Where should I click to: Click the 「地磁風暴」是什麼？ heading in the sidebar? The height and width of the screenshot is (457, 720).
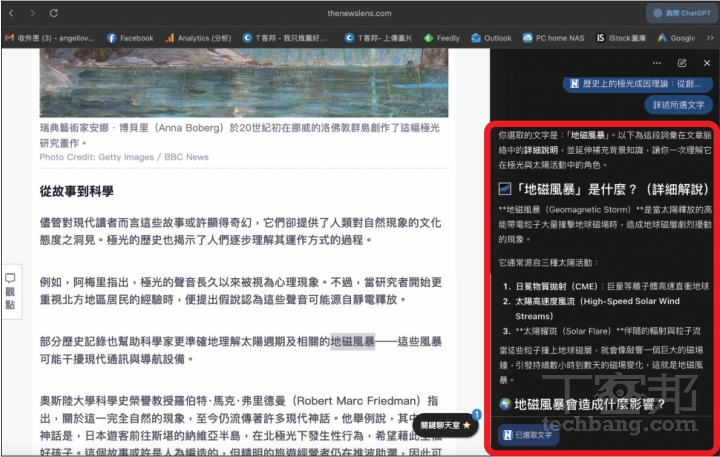[x=604, y=189]
